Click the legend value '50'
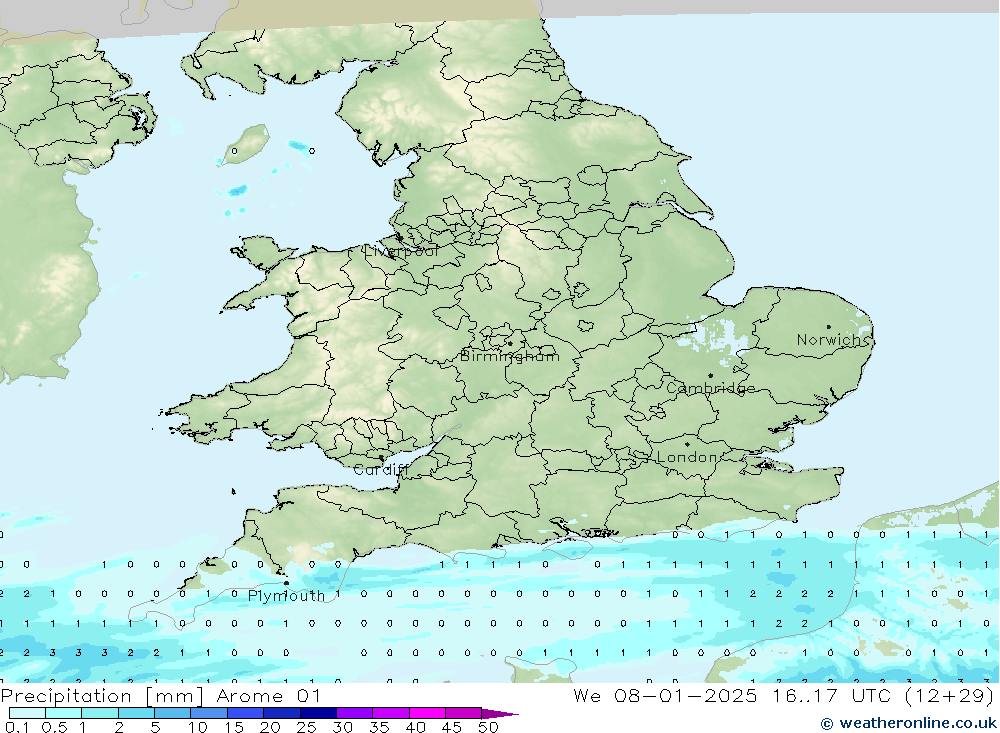Screen dimensions: 1000x733 pos(488,727)
